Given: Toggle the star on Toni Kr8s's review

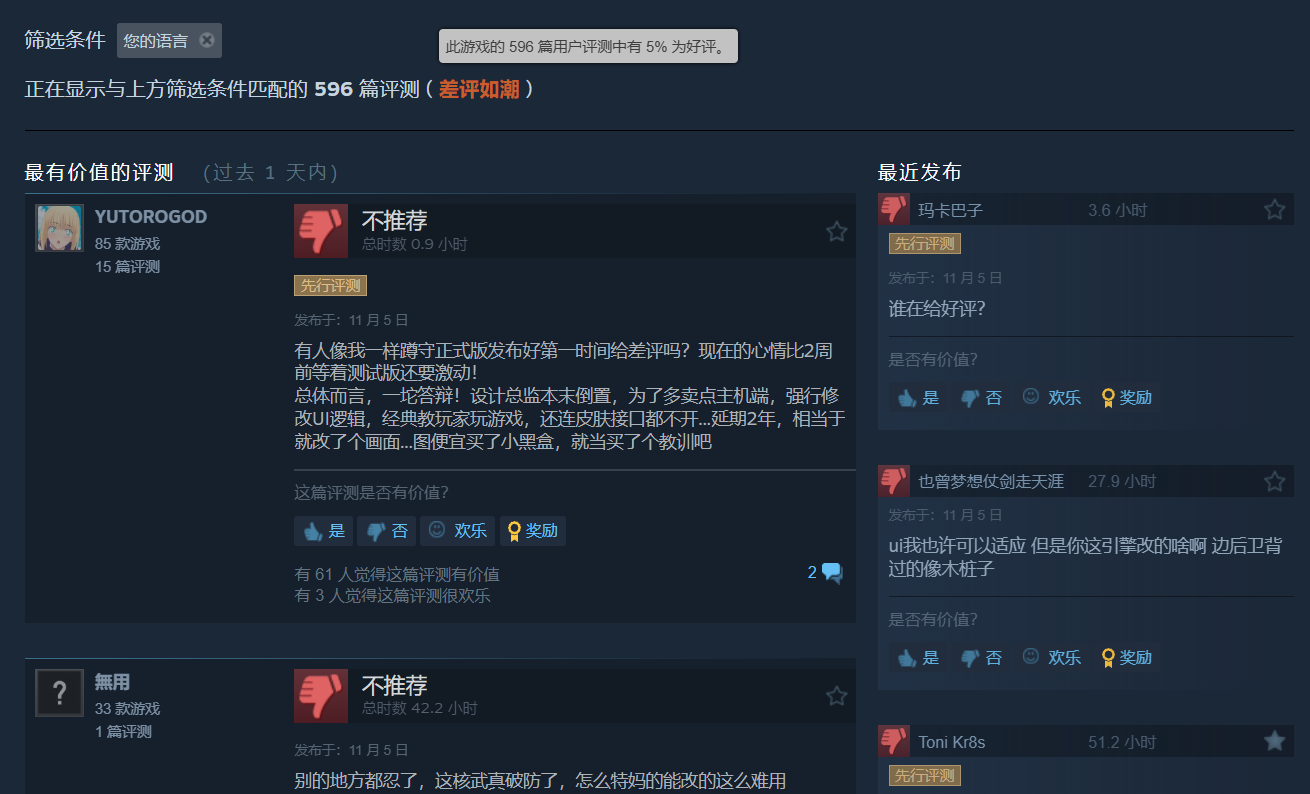Looking at the screenshot, I should 1275,741.
